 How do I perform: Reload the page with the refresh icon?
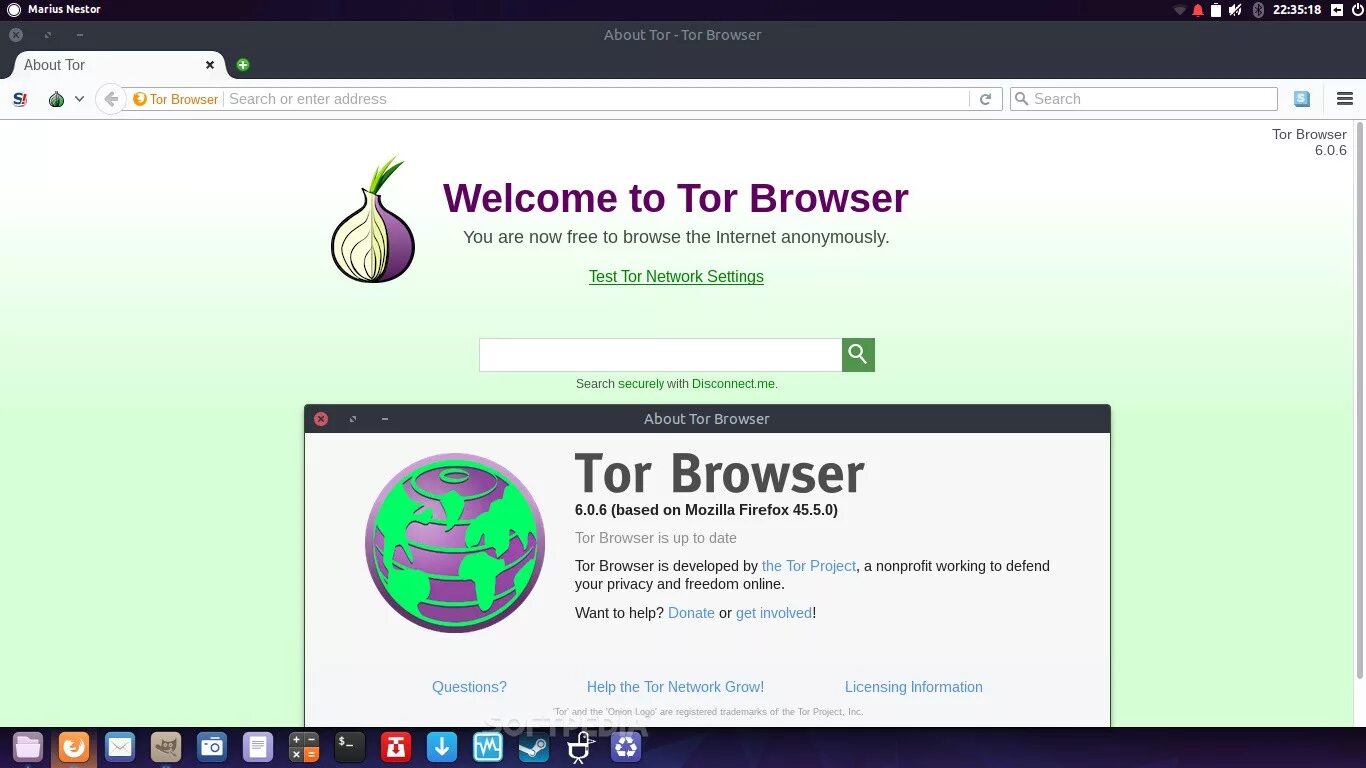click(985, 99)
